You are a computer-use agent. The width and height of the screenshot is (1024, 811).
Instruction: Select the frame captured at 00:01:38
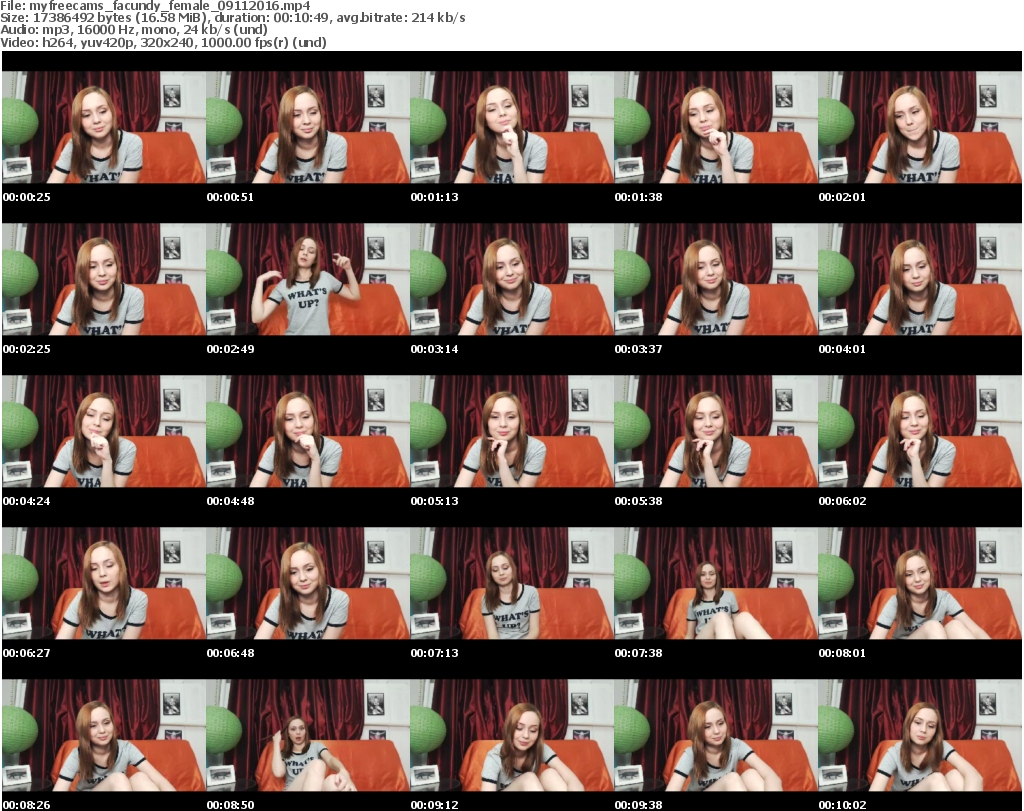[x=716, y=127]
